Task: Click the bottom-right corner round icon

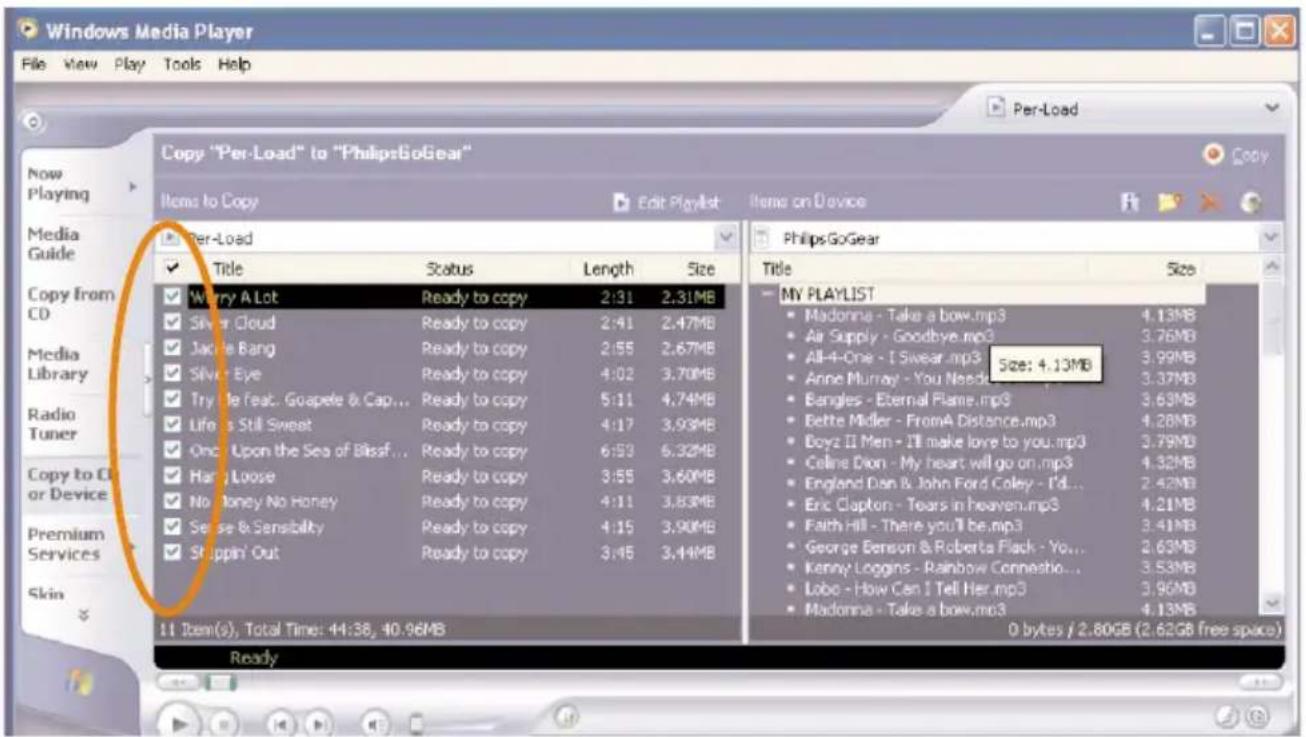Action: (1257, 716)
